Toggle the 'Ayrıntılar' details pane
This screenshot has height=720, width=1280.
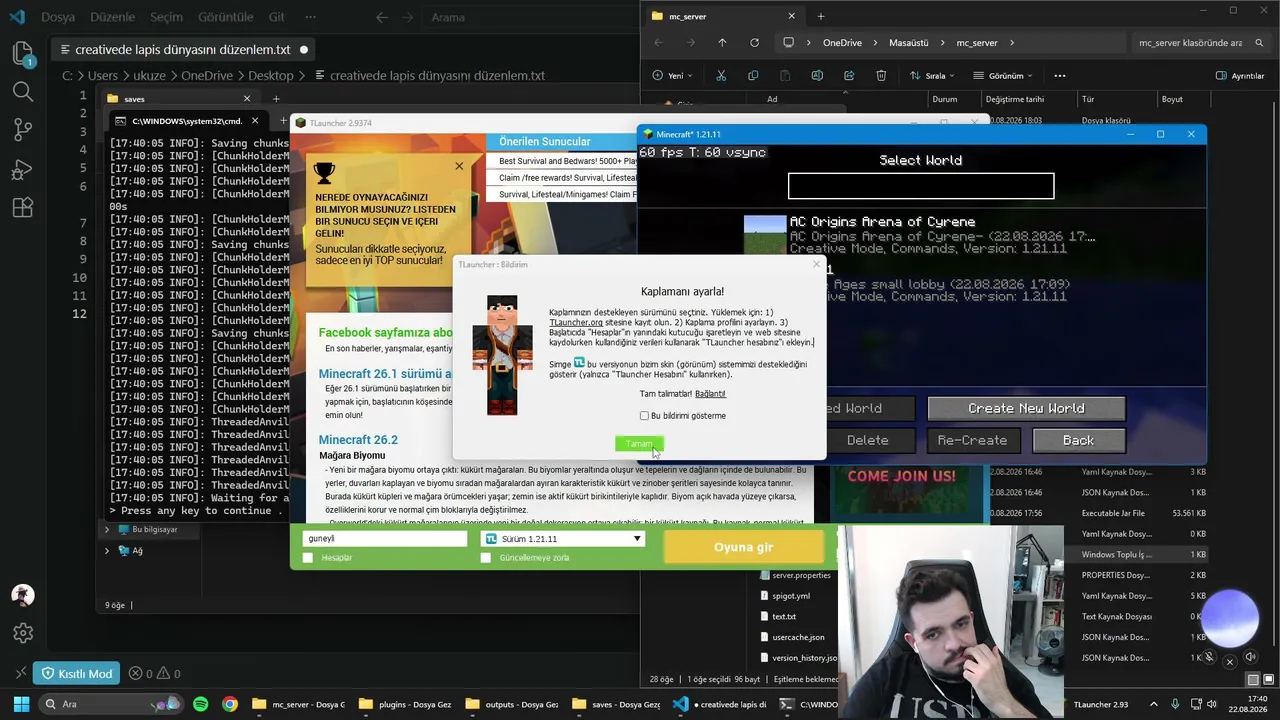[x=1240, y=76]
